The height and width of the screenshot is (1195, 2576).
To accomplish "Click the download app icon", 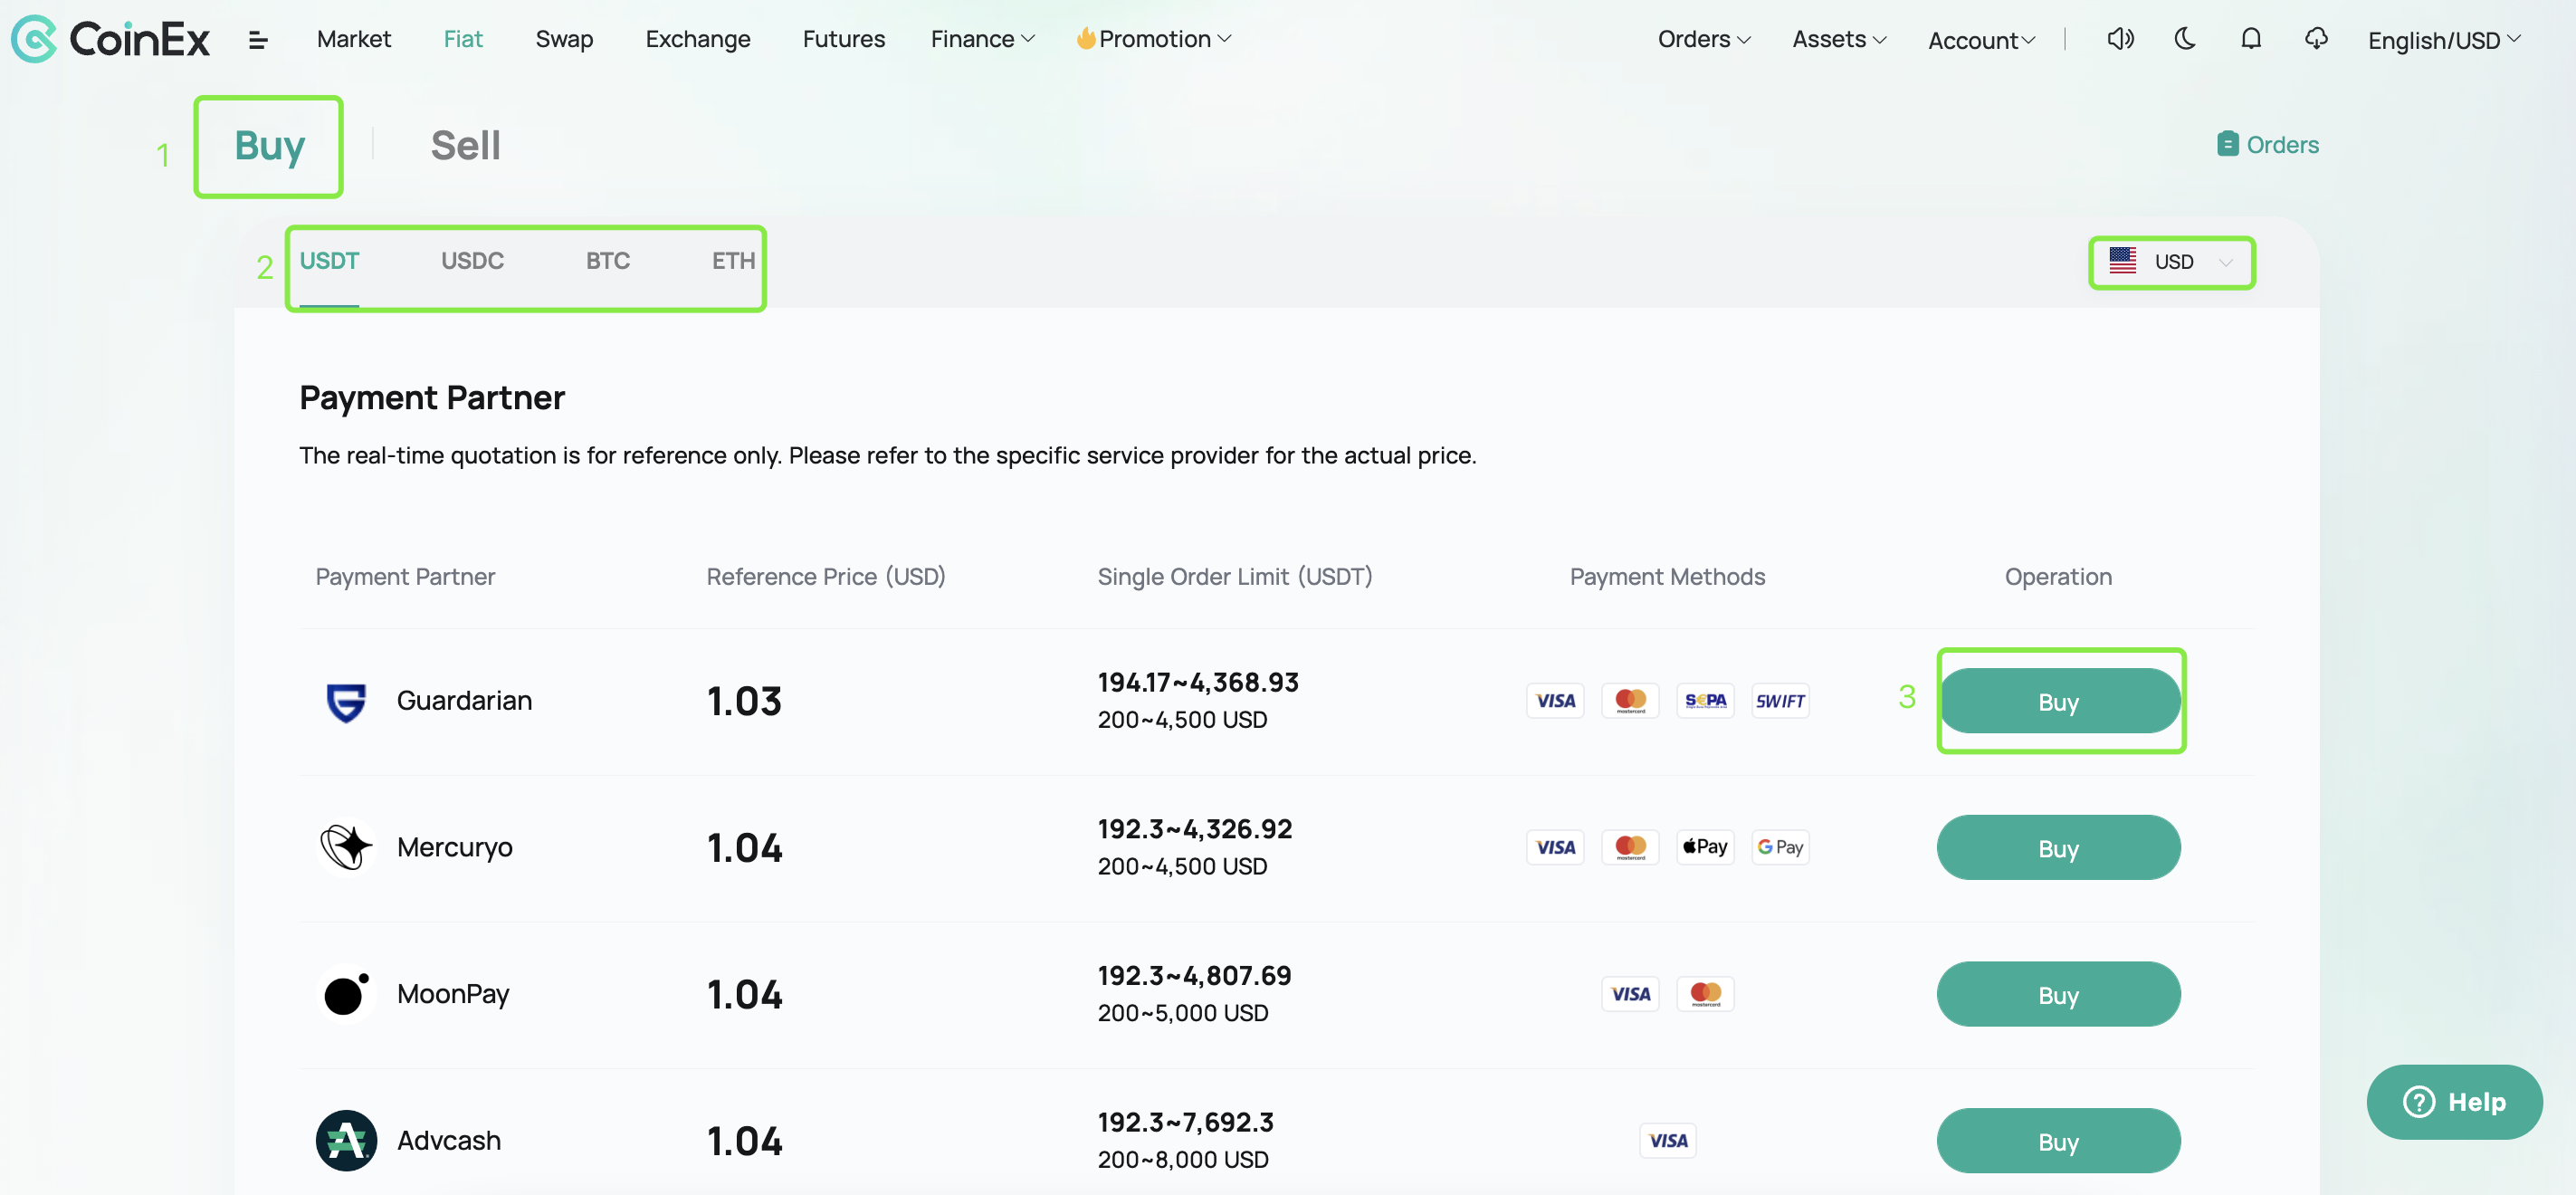I will 2316,39.
